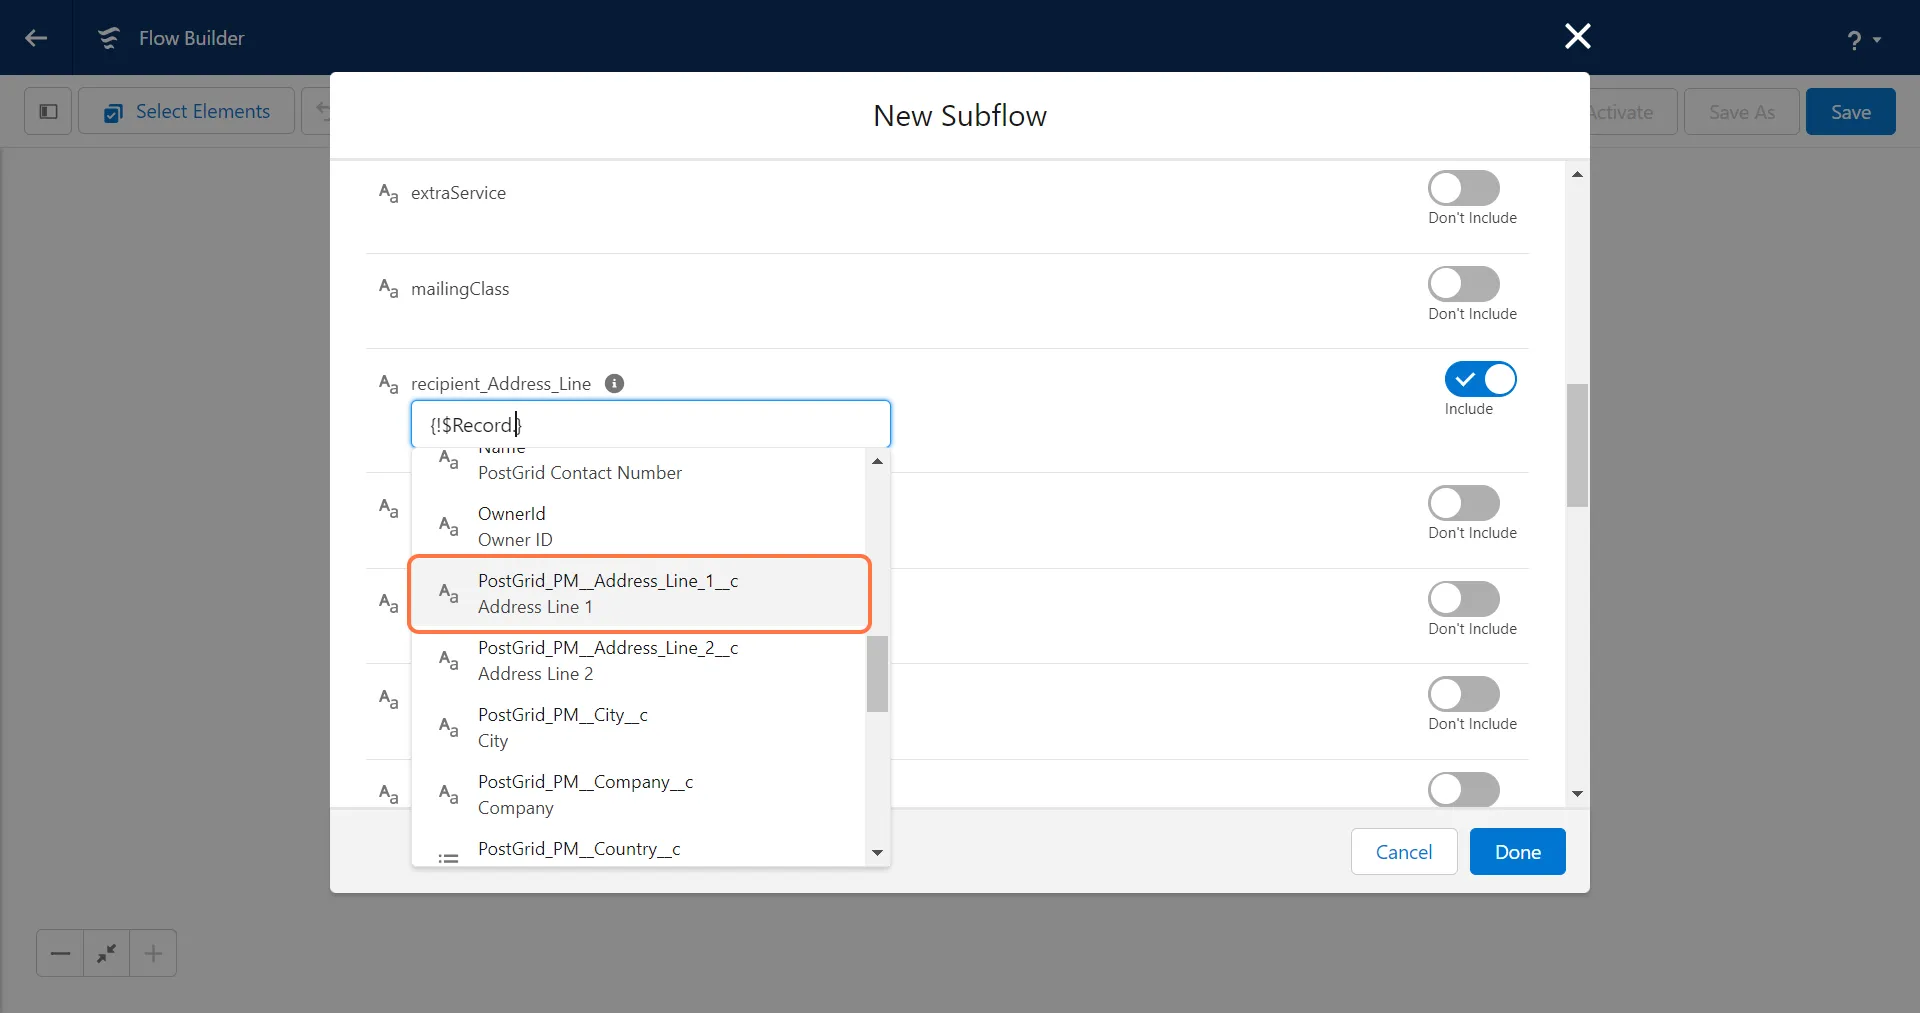Screen dimensions: 1920x1013
Task: Open the help question mark menu
Action: click(x=1862, y=40)
